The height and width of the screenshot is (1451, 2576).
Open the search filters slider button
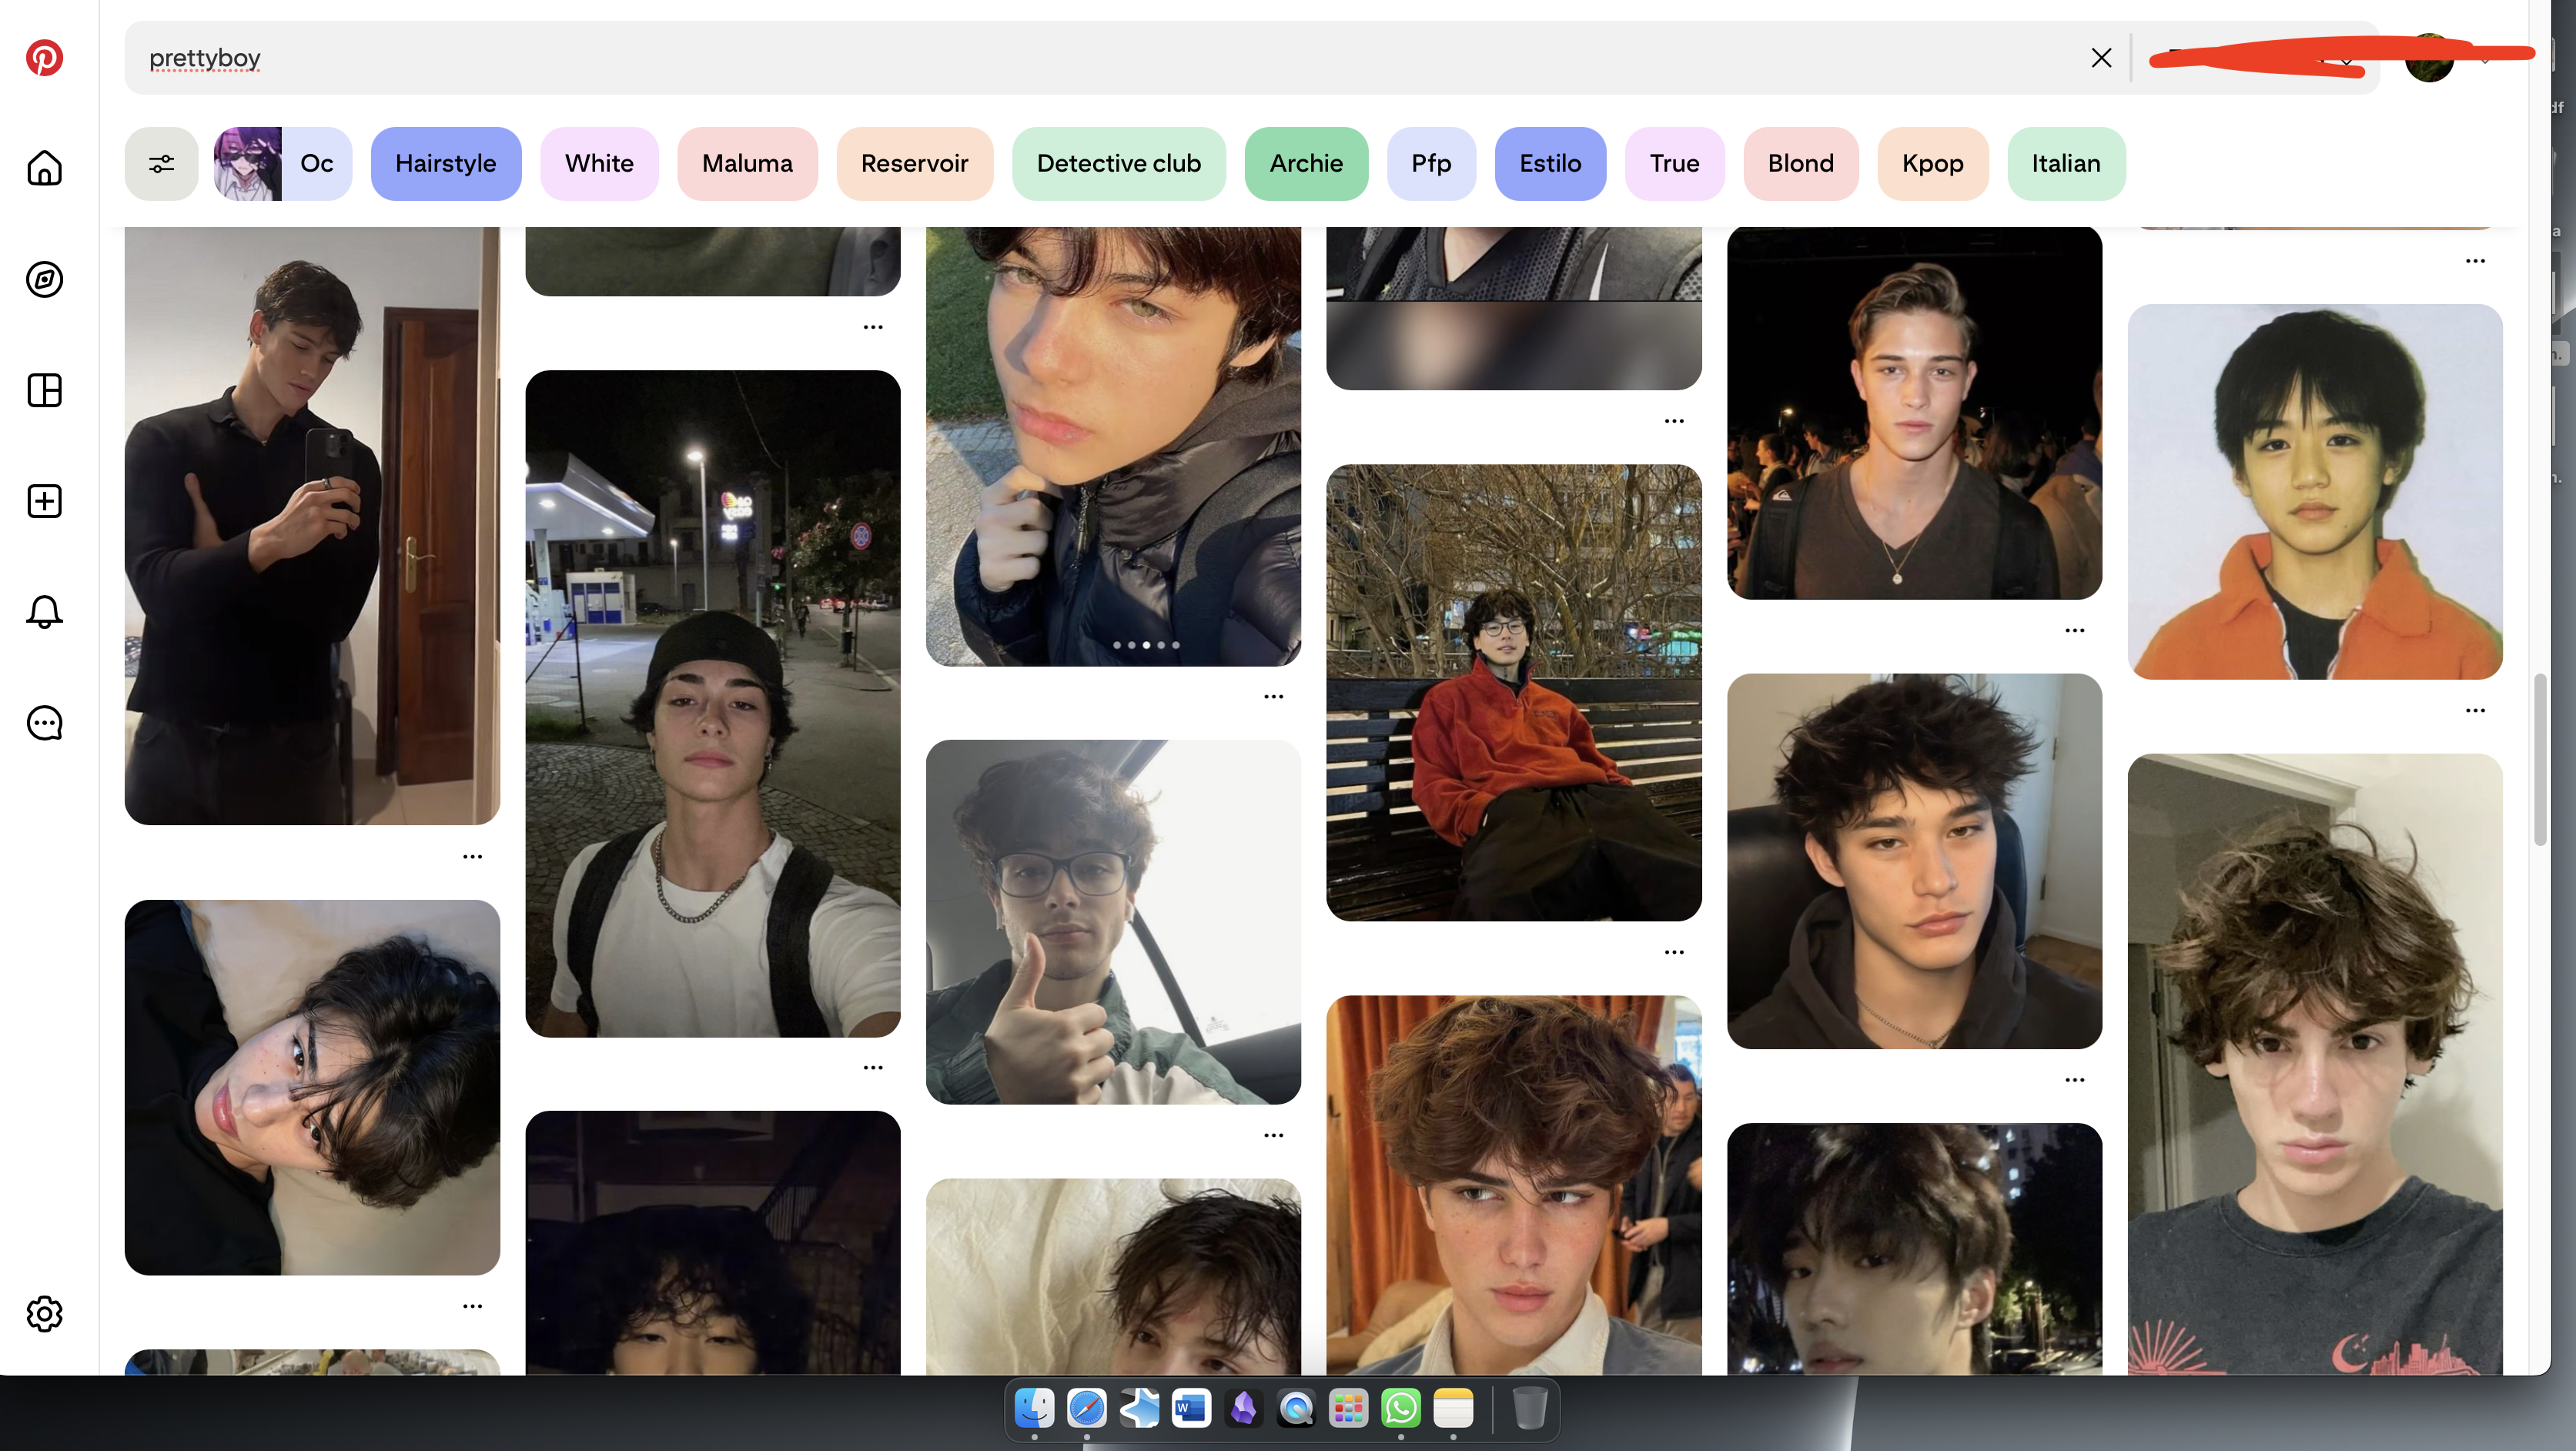click(x=161, y=163)
